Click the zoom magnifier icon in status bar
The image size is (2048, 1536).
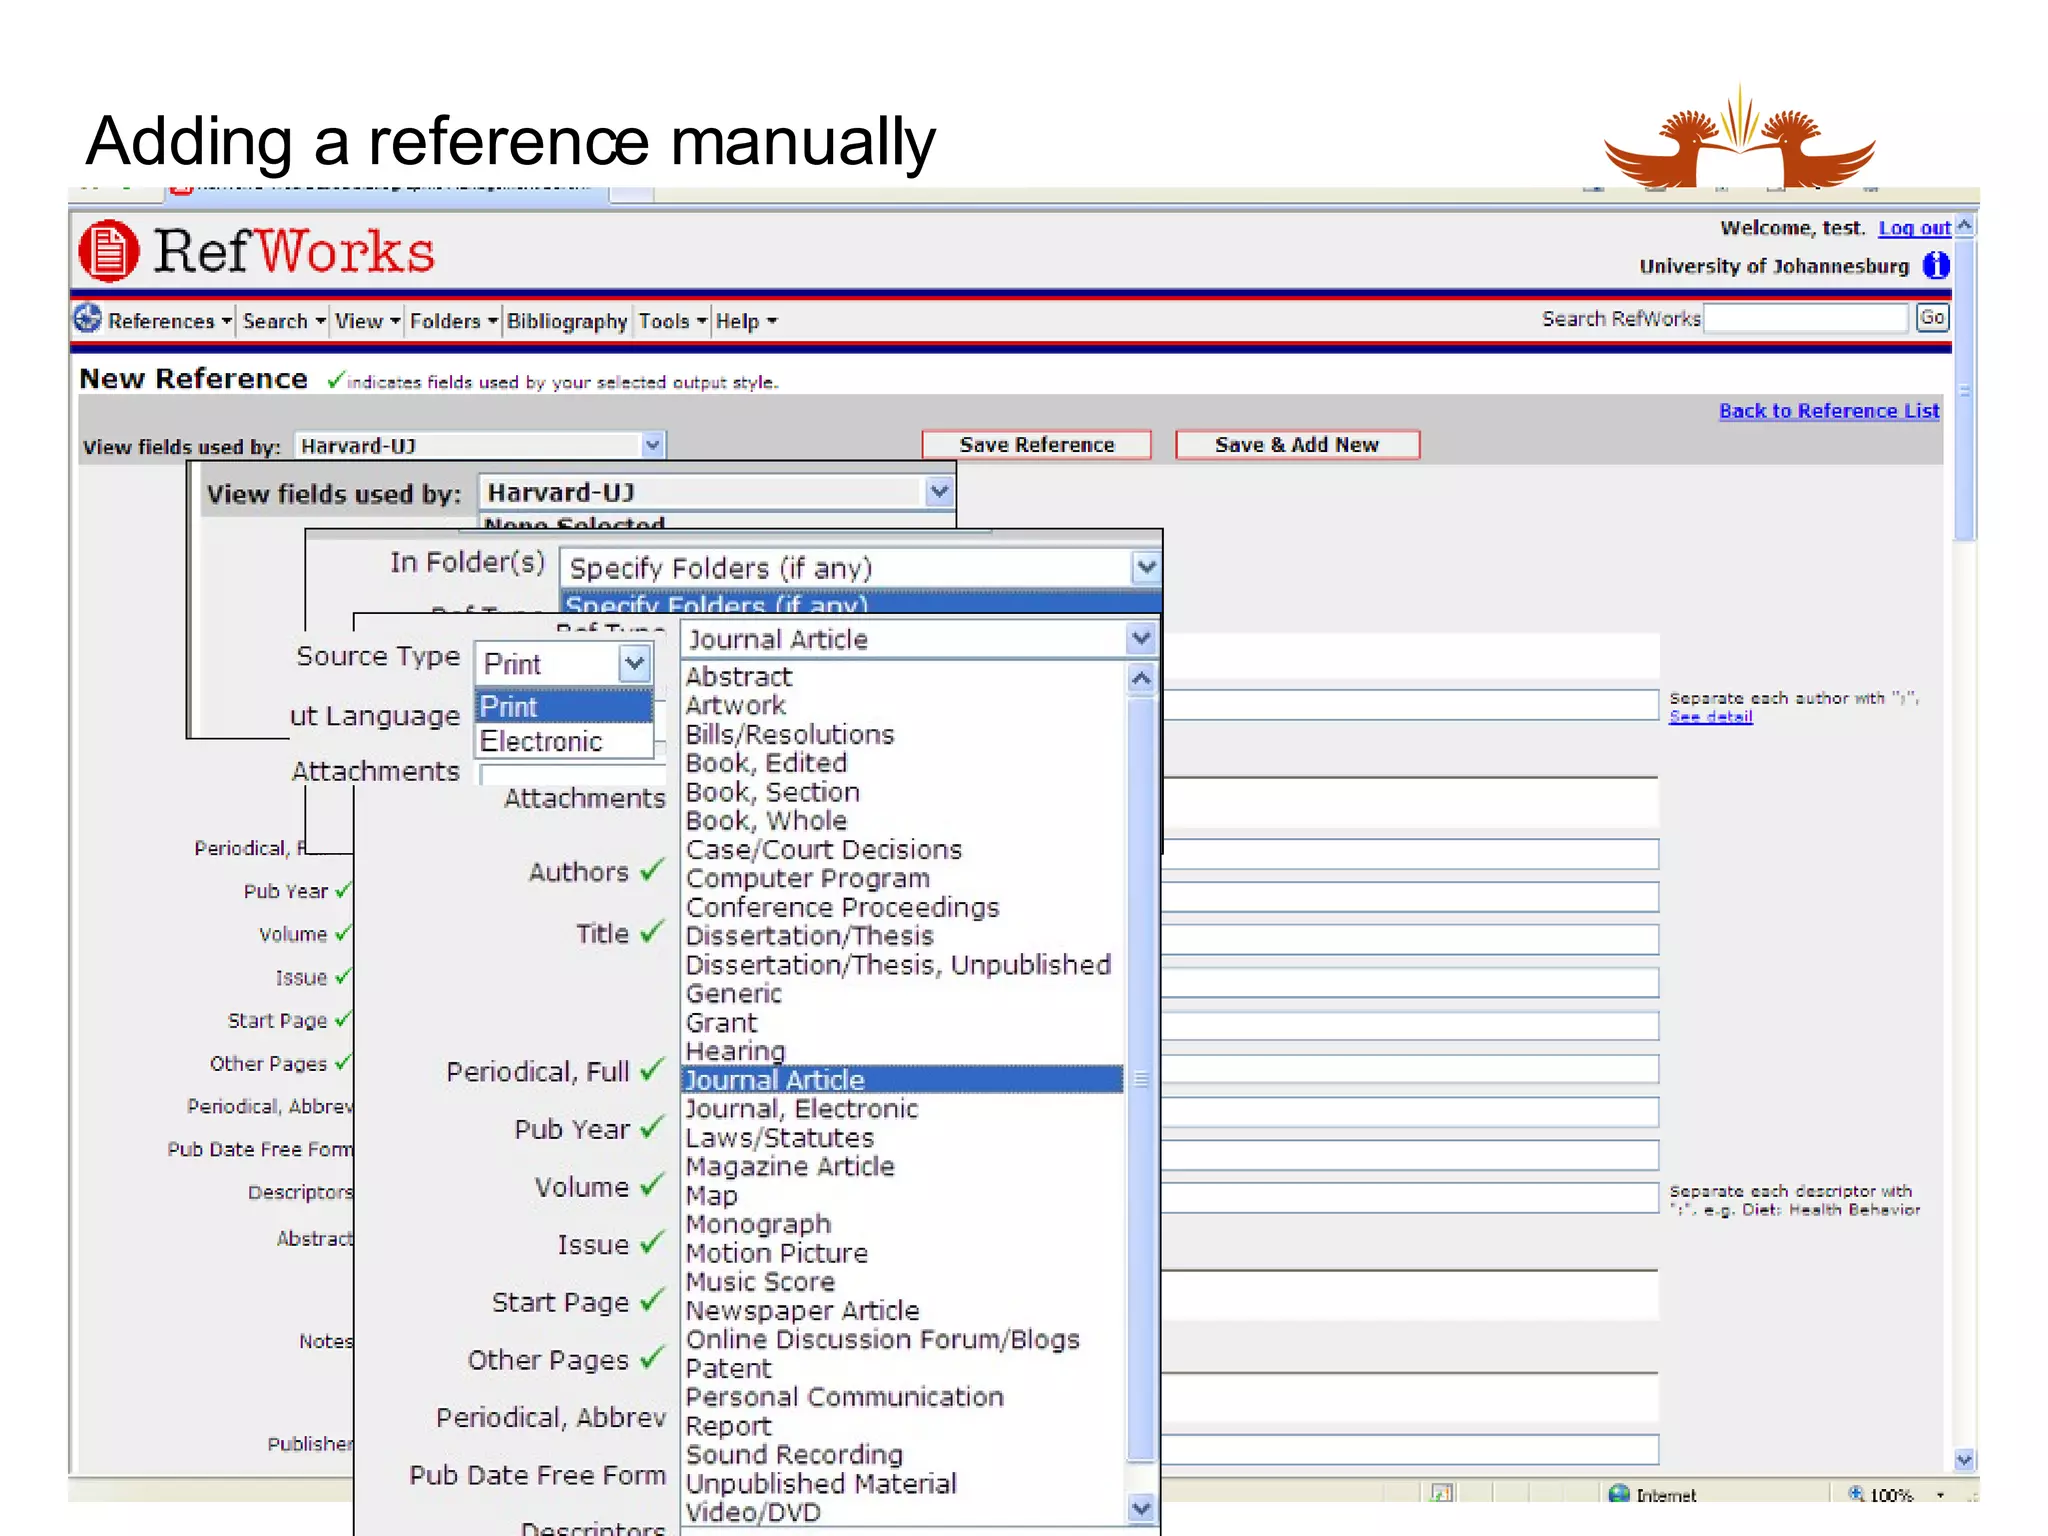(1856, 1494)
